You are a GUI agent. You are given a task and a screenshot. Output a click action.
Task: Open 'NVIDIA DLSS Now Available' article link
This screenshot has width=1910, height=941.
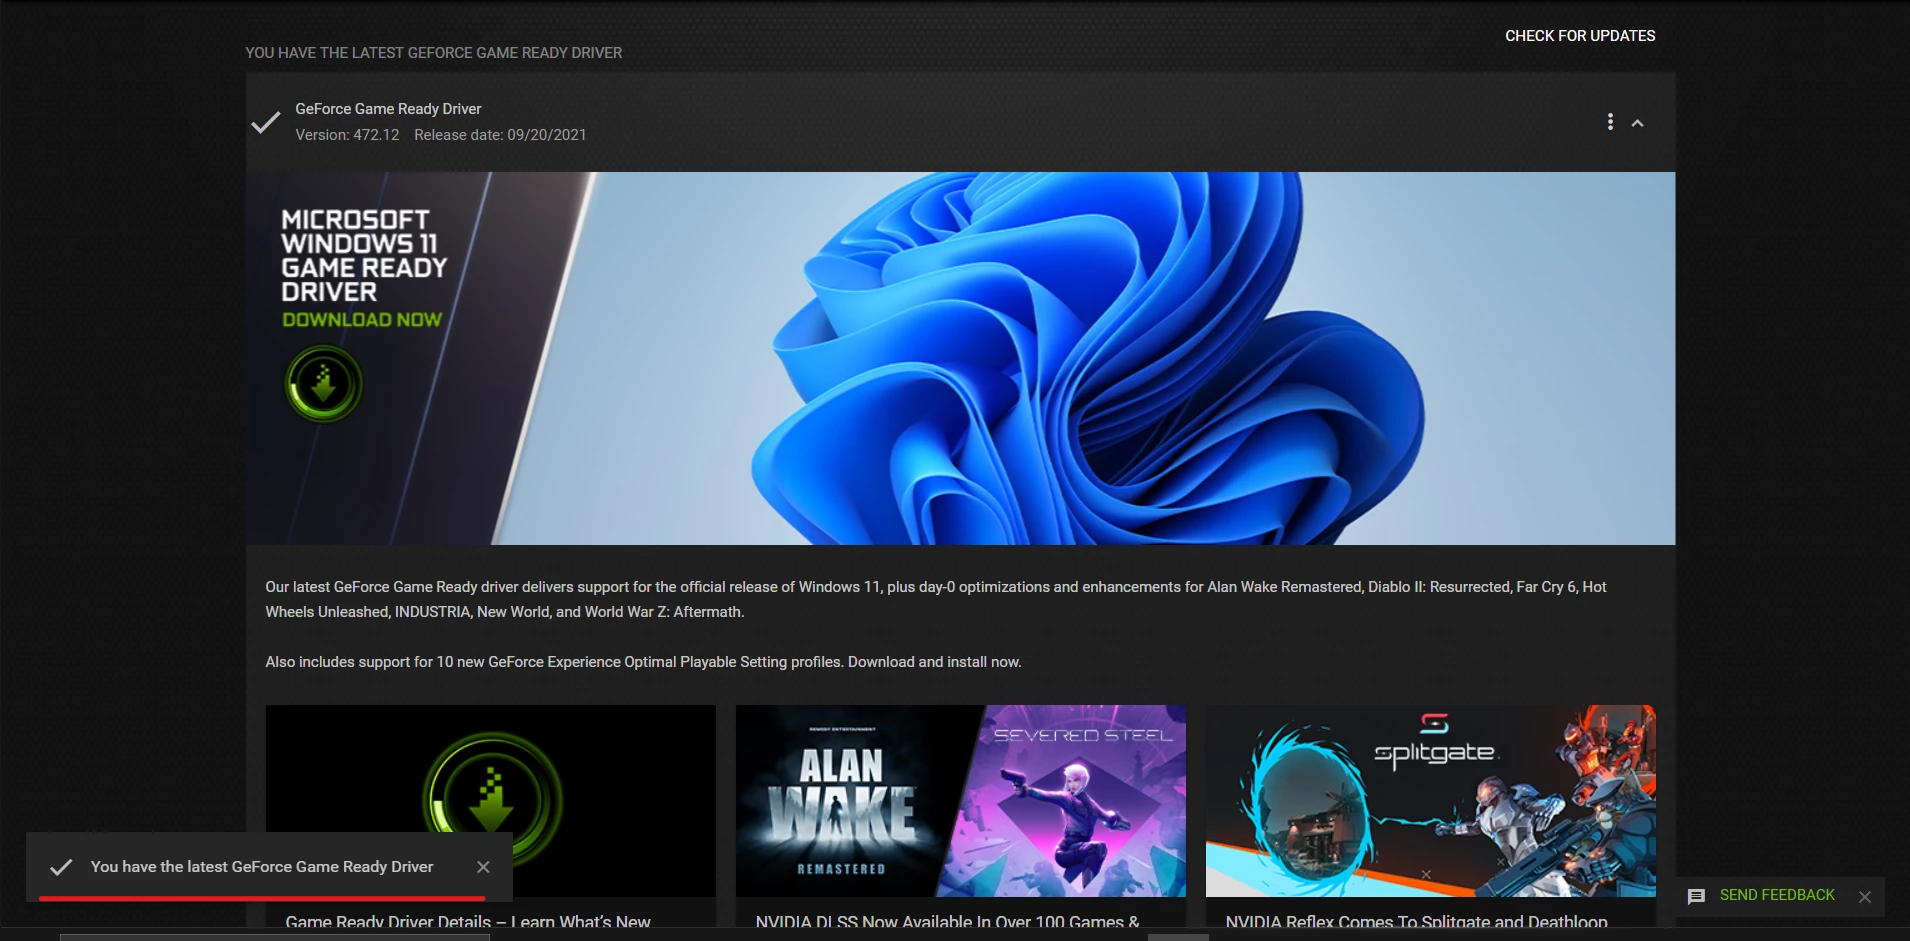pyautogui.click(x=948, y=921)
